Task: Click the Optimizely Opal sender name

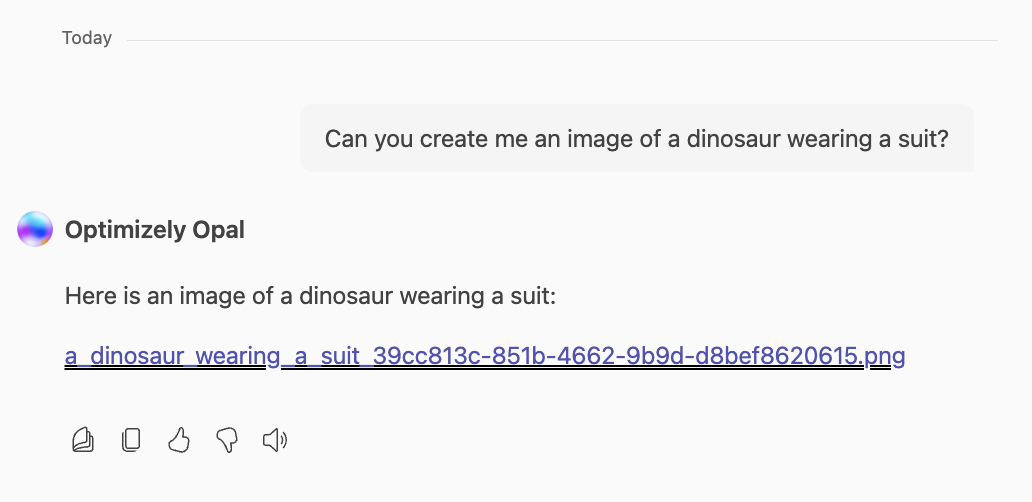Action: [x=155, y=230]
